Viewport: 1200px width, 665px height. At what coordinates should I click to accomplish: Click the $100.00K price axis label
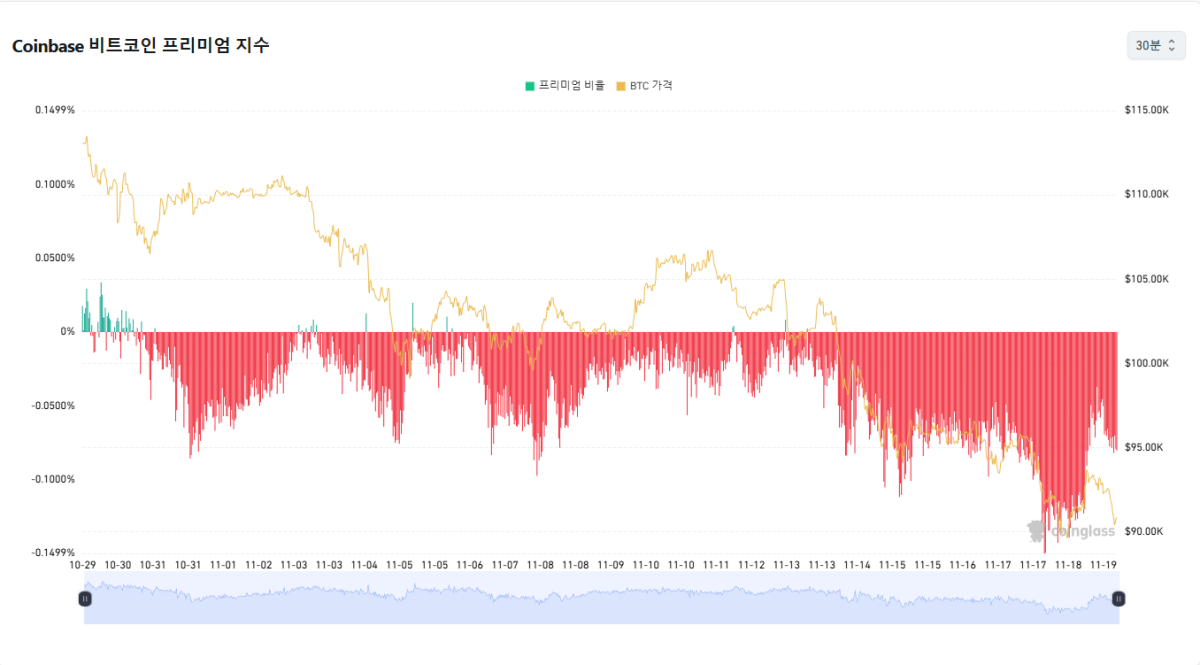1146,363
